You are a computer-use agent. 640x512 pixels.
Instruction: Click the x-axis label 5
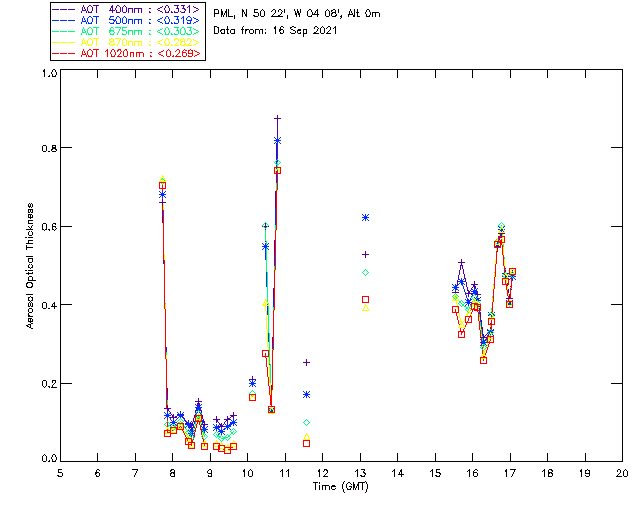[60, 473]
